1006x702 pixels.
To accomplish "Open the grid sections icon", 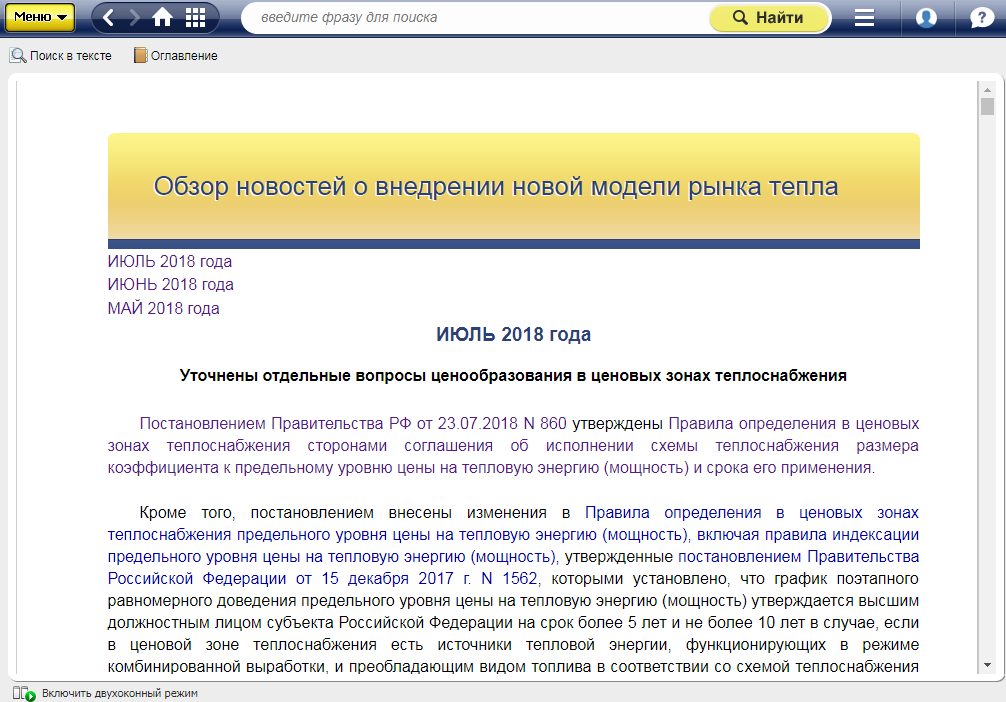I will click(x=196, y=17).
